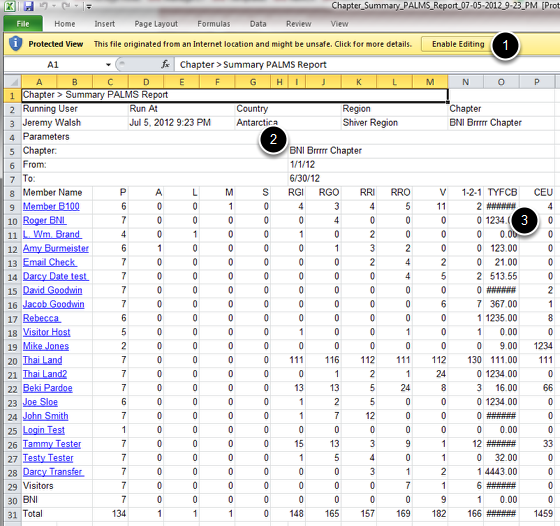
Task: Select column O header
Action: click(501, 82)
